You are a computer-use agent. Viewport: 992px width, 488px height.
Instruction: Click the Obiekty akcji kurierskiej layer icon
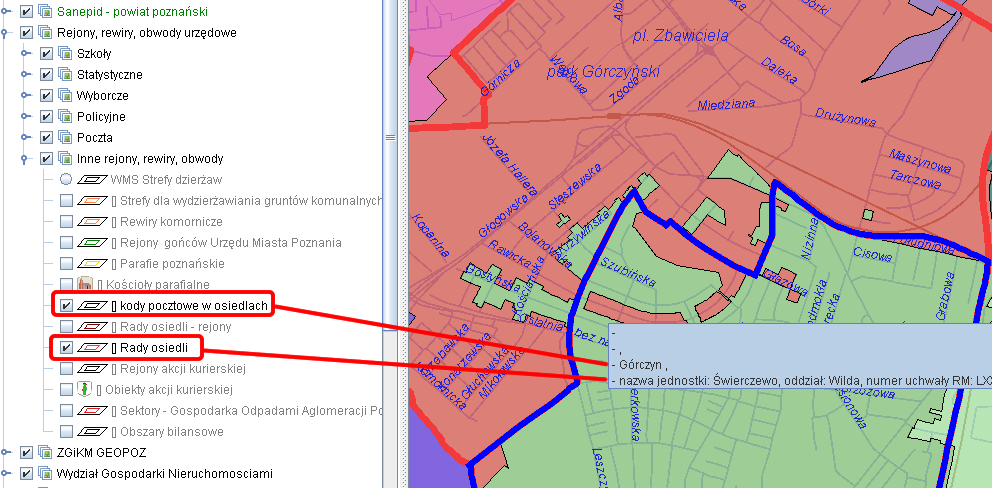click(x=86, y=390)
